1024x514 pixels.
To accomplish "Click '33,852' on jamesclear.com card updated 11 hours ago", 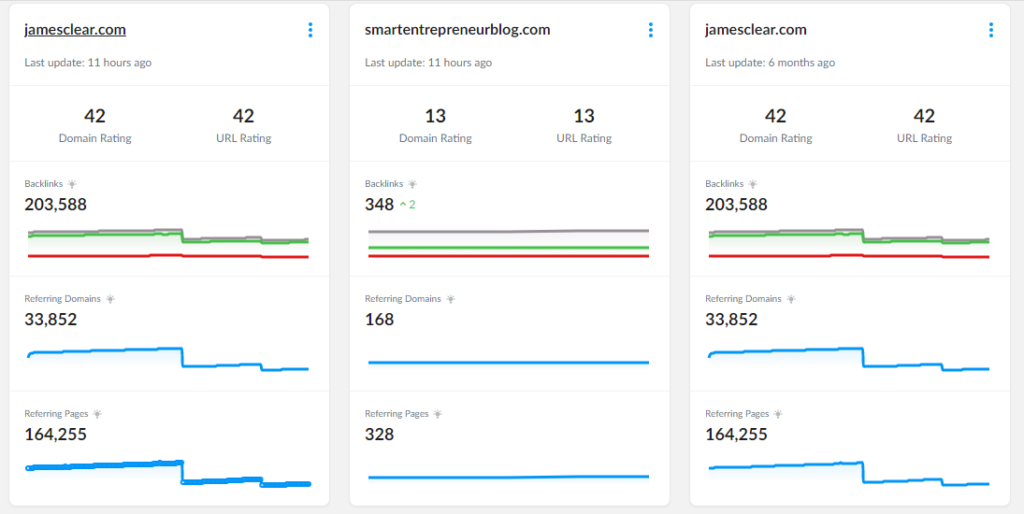I will click(50, 319).
